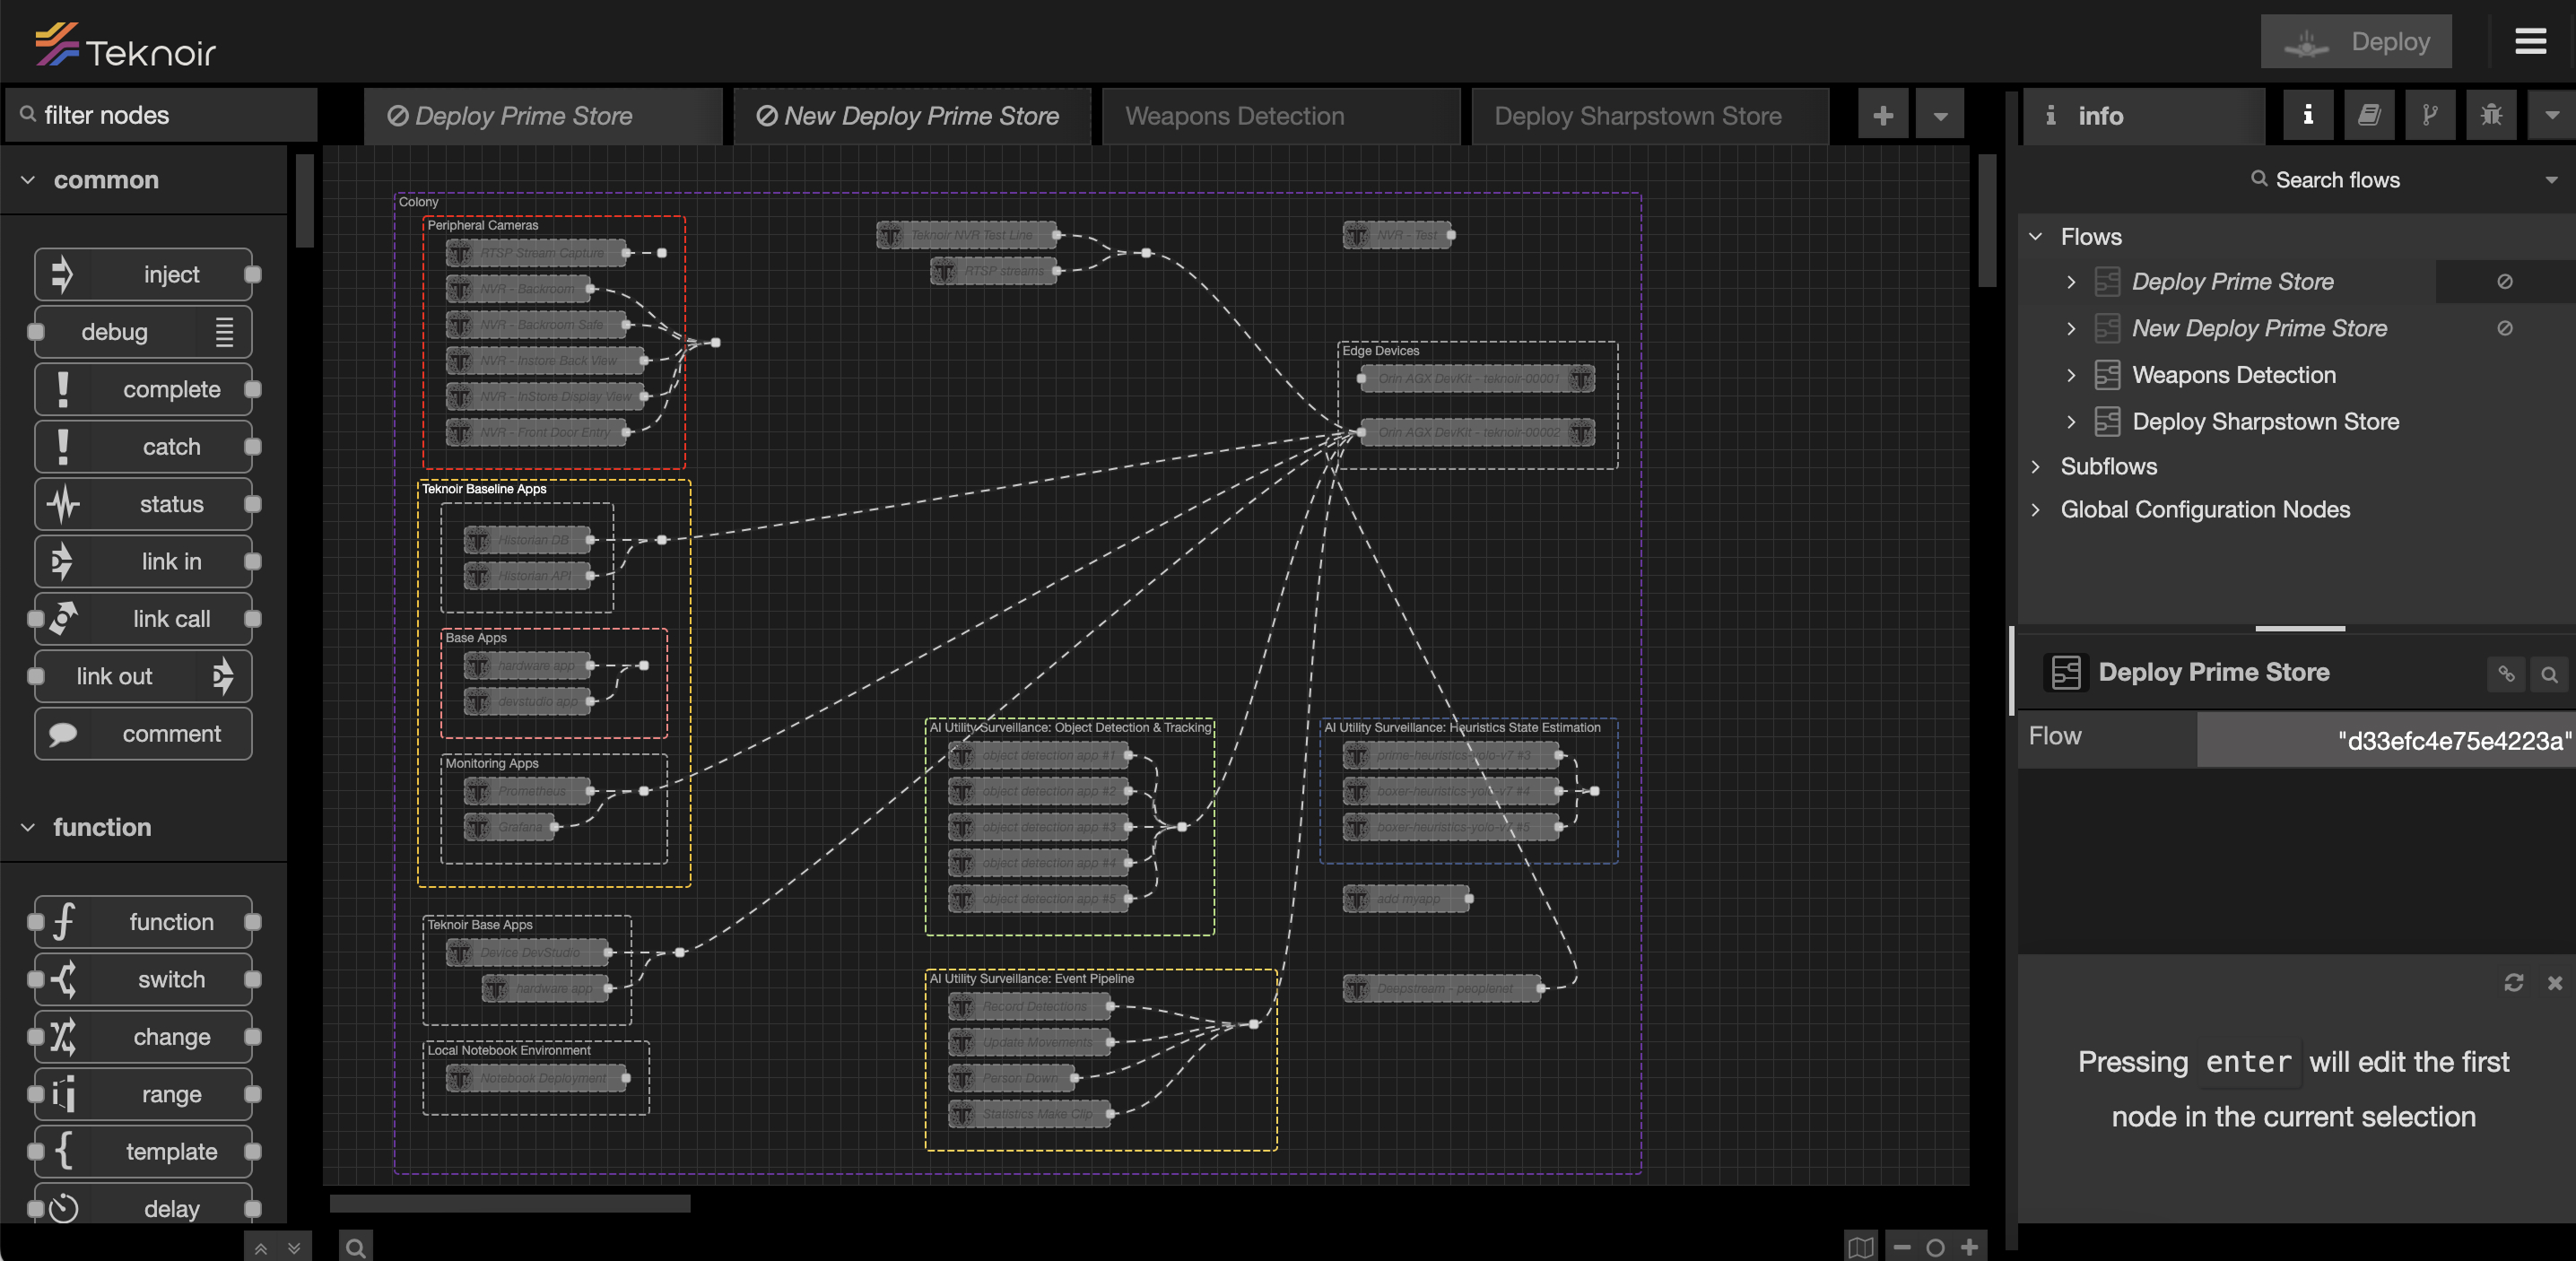Expand Deploy Prime Store flow in tree
Screen dimensions: 2576x1261
[2071, 282]
